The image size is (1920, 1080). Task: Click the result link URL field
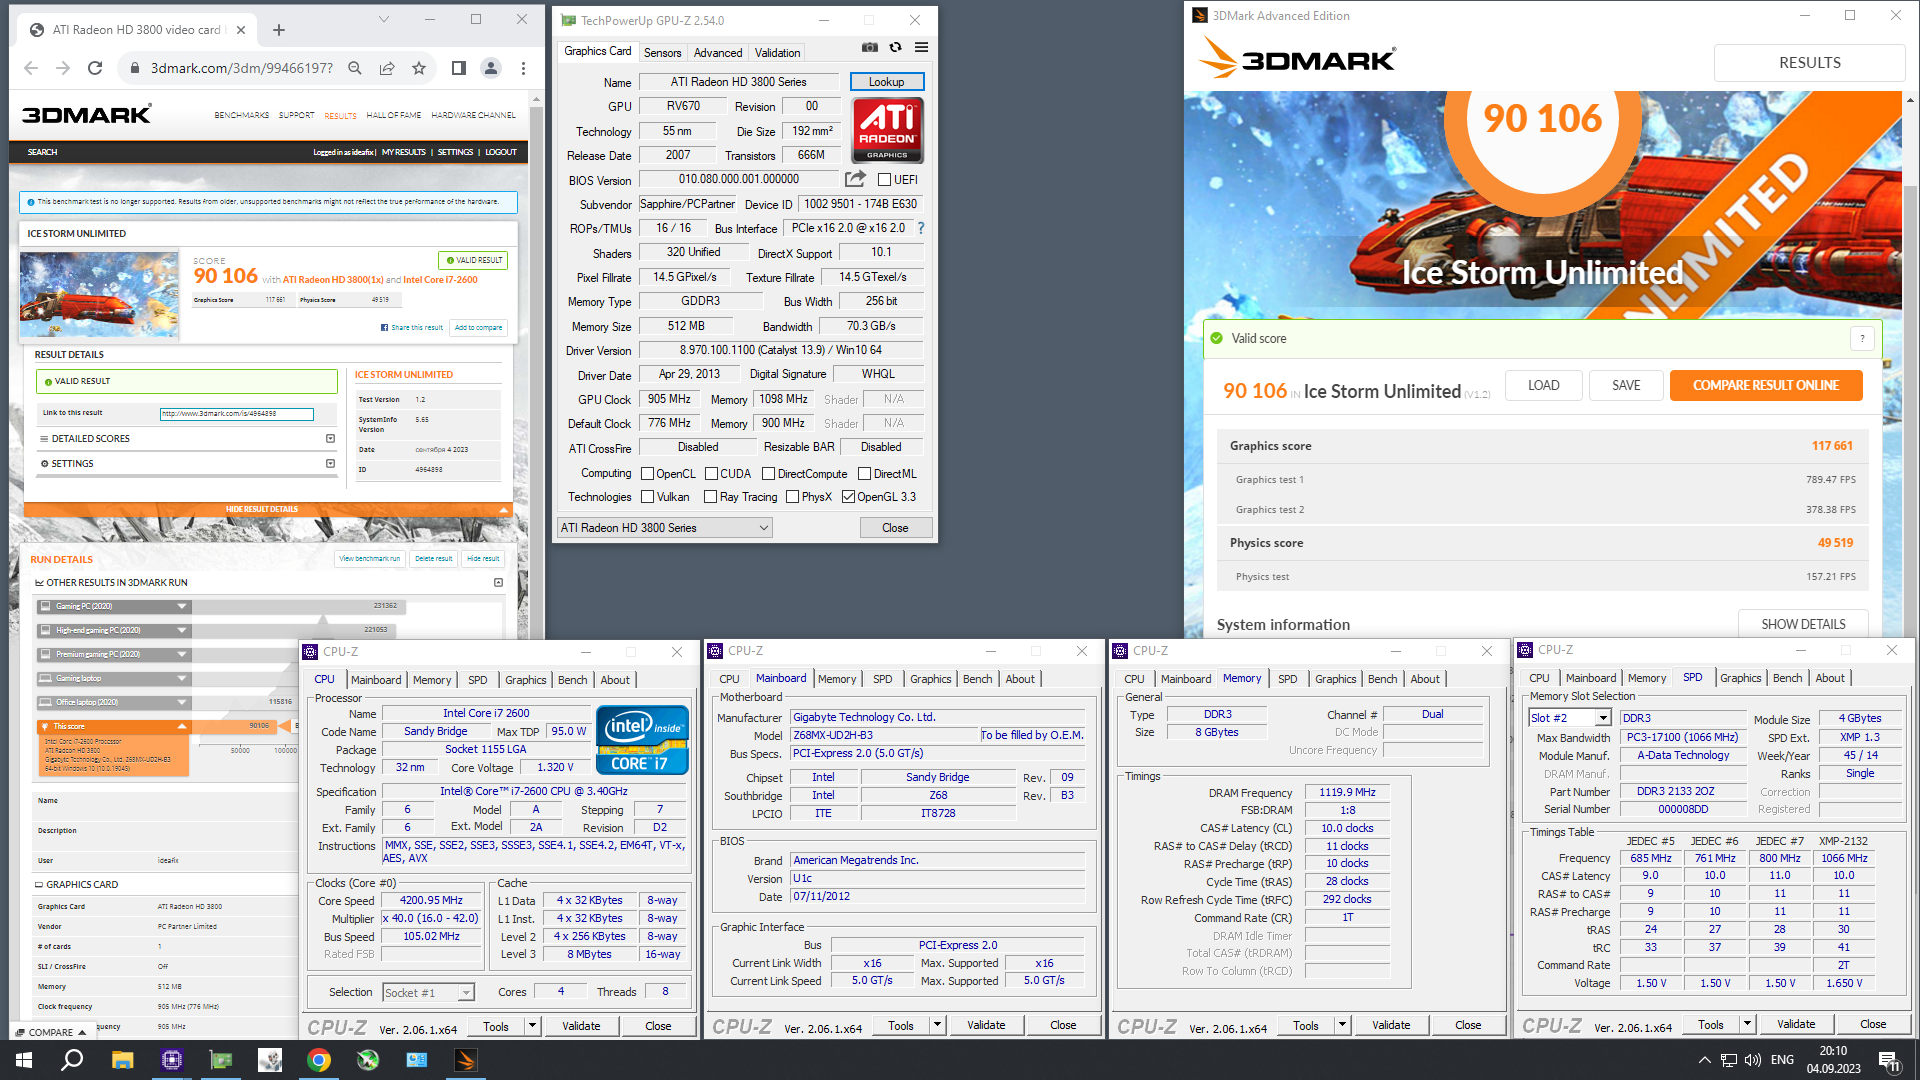click(x=237, y=414)
